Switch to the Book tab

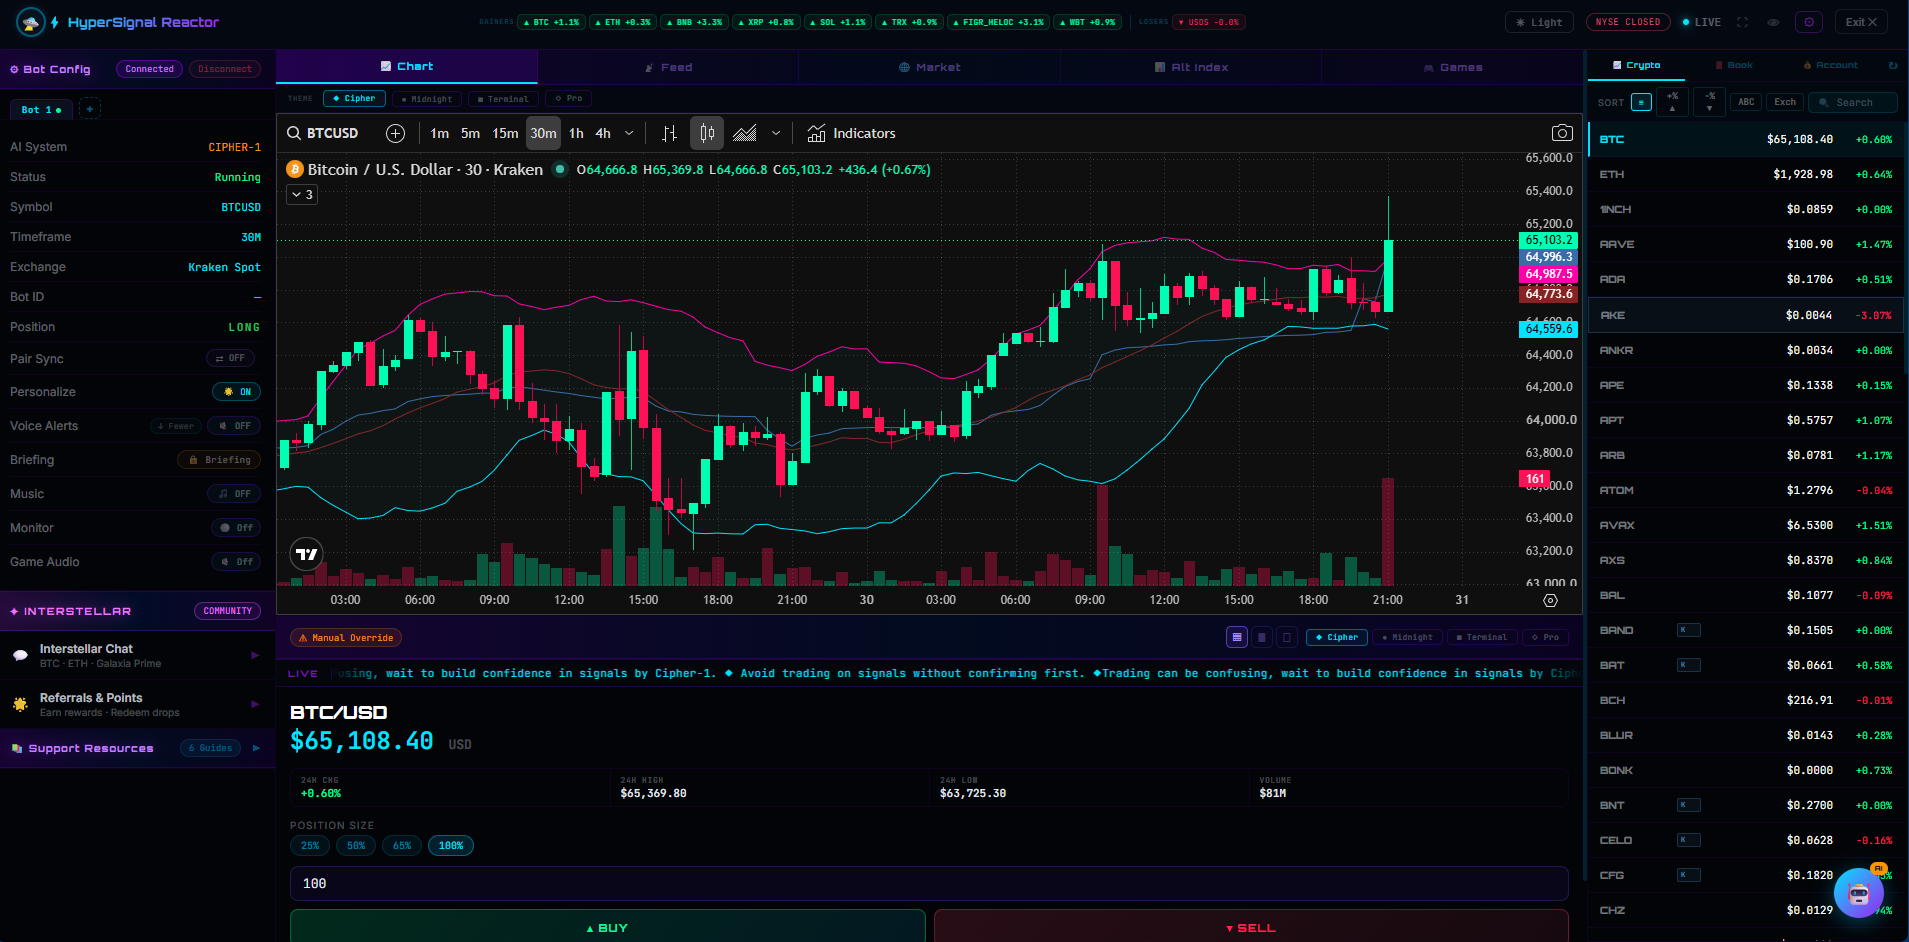[x=1734, y=65]
